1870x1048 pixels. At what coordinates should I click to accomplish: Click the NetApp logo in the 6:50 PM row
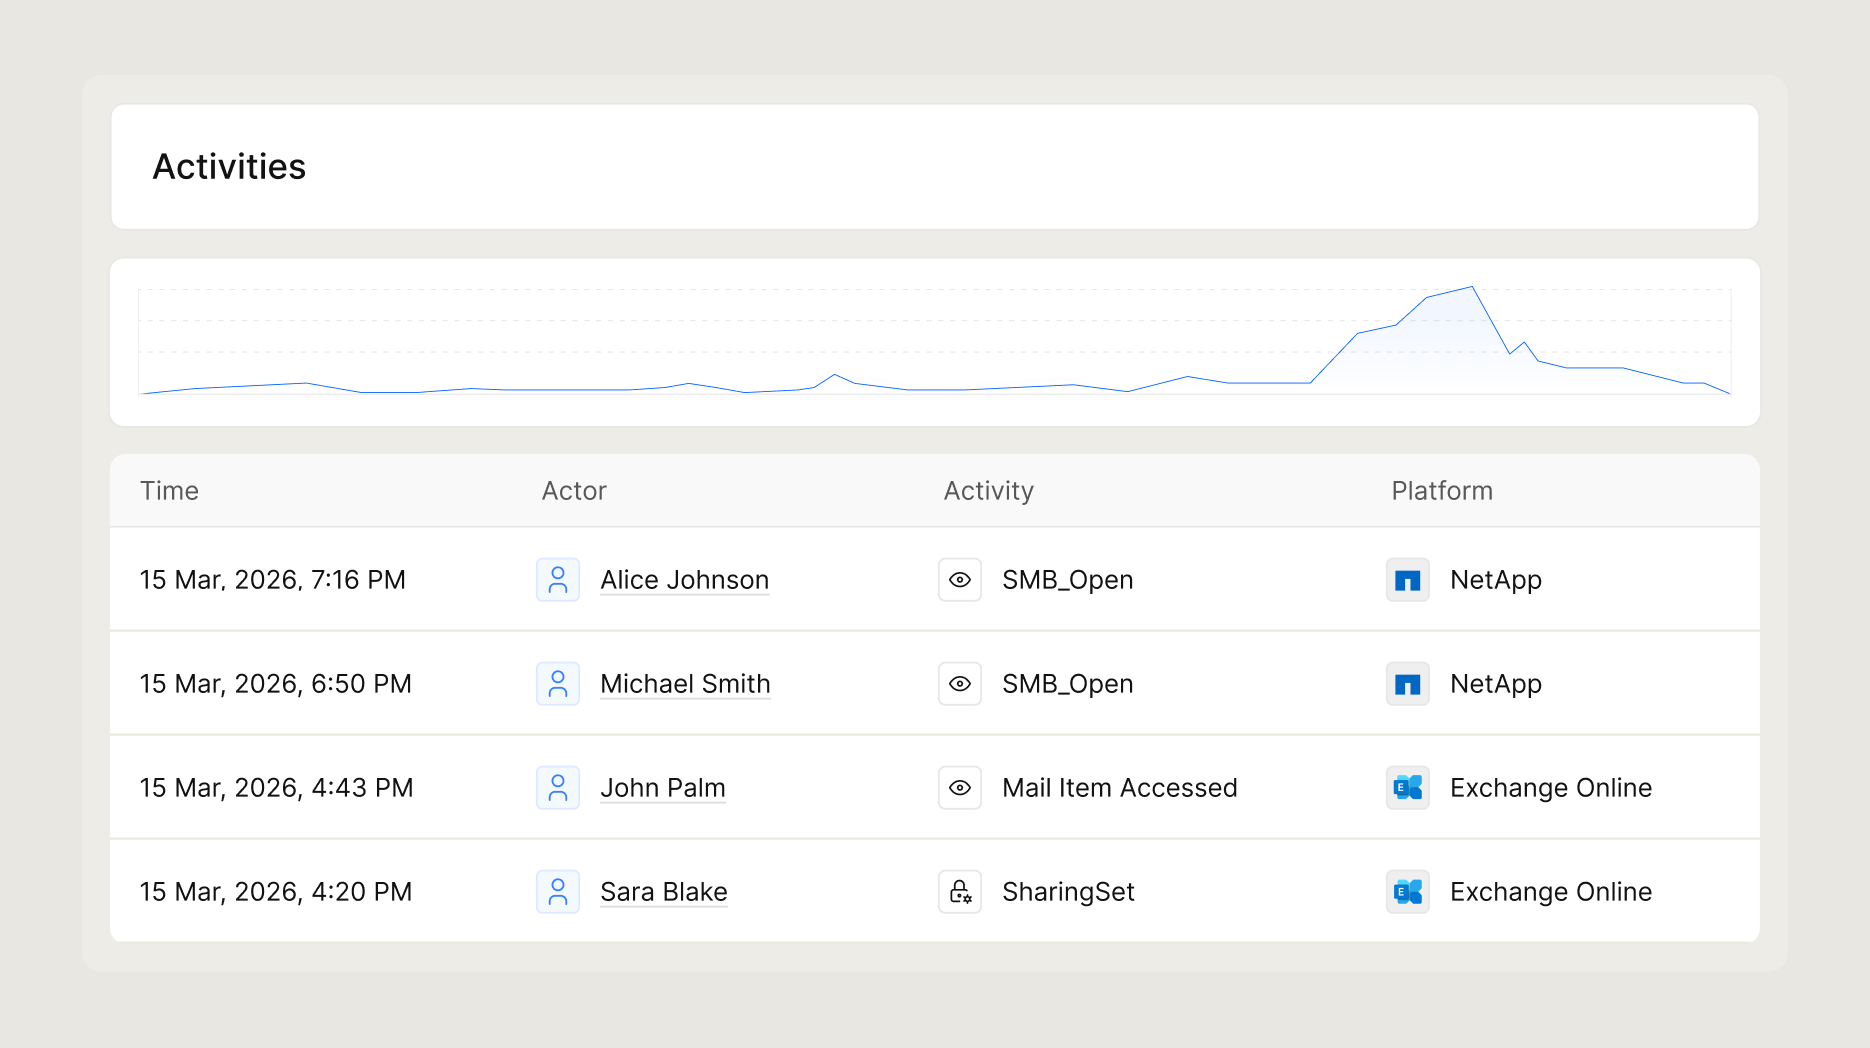tap(1408, 684)
